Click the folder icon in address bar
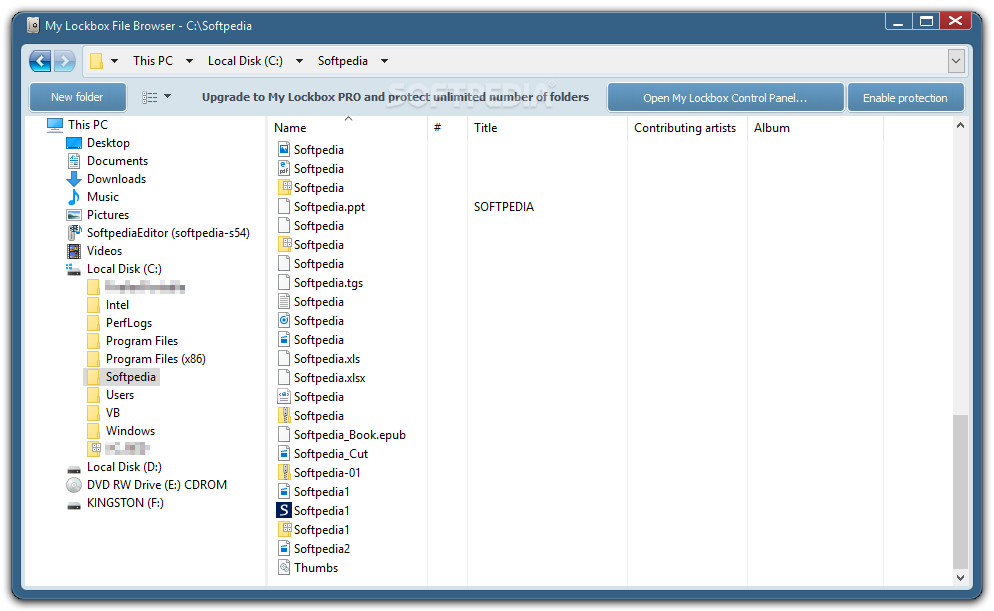The image size is (994, 611). pyautogui.click(x=96, y=61)
